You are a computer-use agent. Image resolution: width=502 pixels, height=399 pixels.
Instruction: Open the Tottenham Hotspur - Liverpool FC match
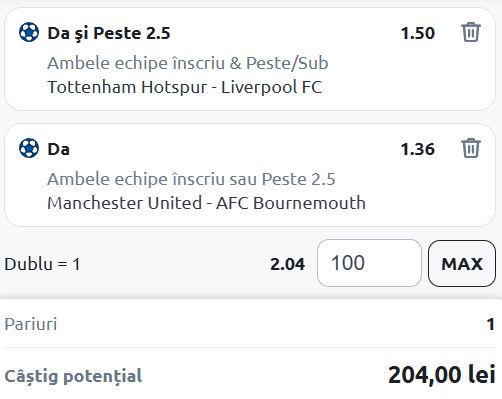click(x=185, y=87)
